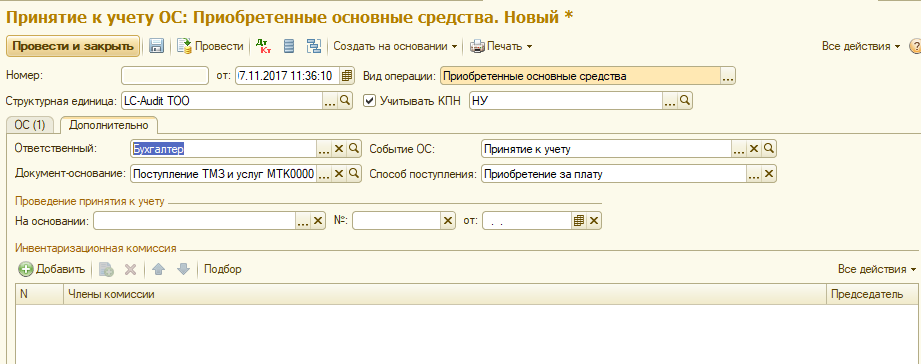Click the Способ поступления field
This screenshot has height=364, width=921.
click(614, 174)
